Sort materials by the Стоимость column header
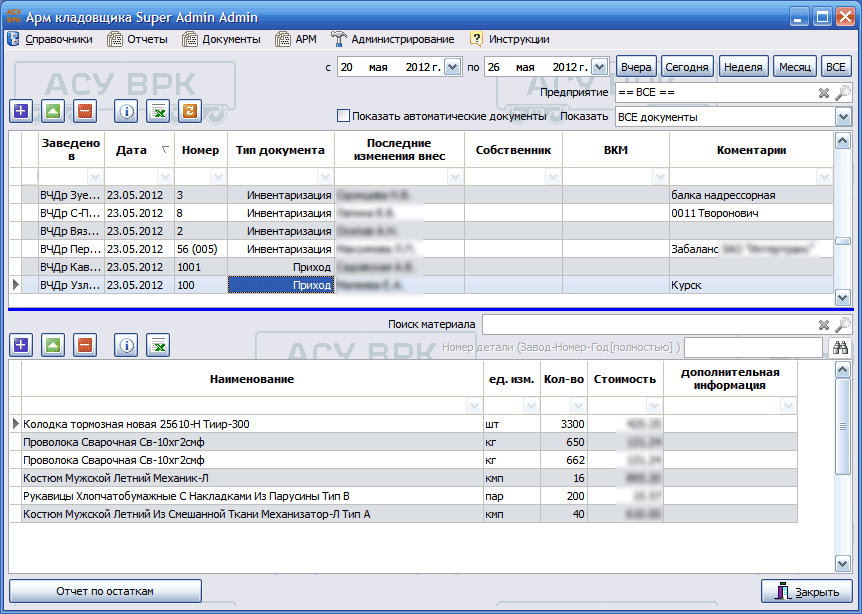Image resolution: width=862 pixels, height=614 pixels. pyautogui.click(x=625, y=379)
